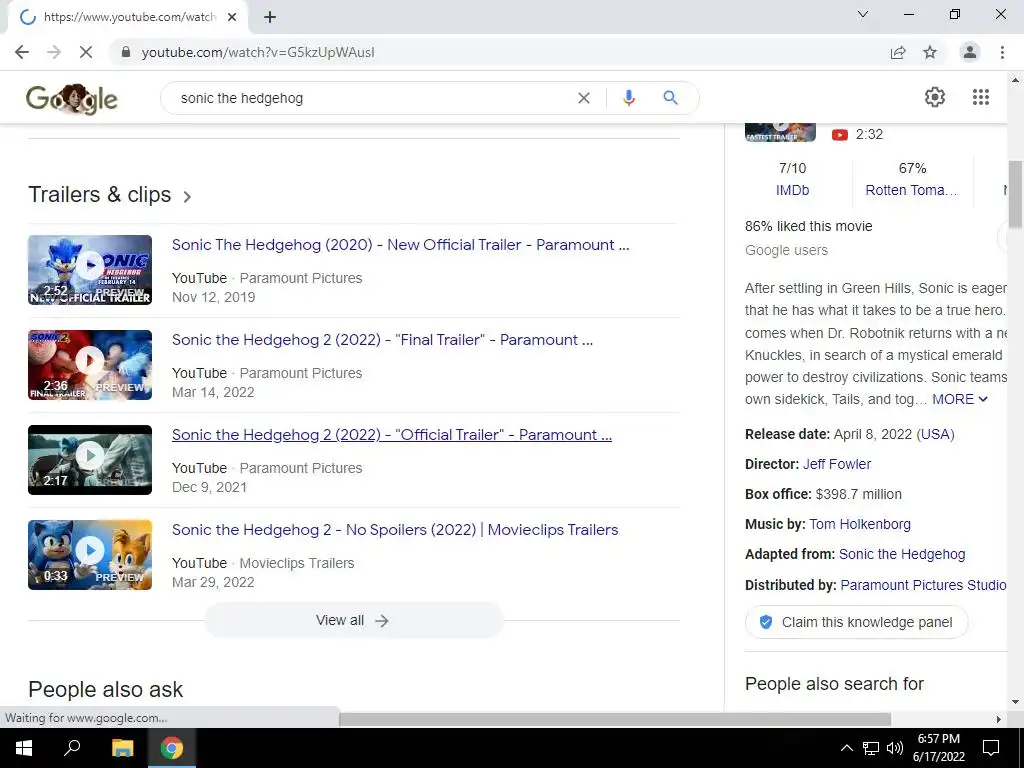Play the 2:32 trailer in knowledge panel
Screen dimensions: 1024x768
click(780, 131)
